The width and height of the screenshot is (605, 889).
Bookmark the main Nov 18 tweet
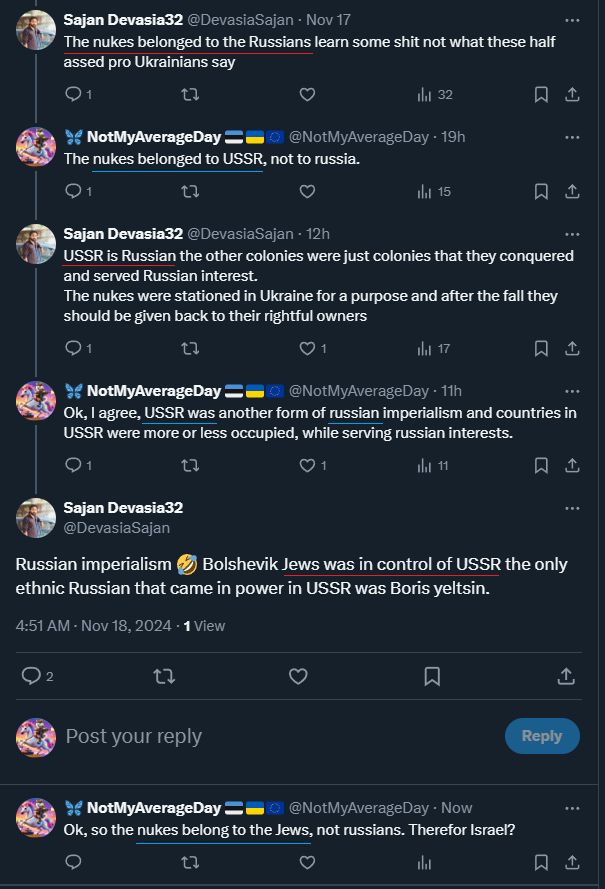(432, 677)
